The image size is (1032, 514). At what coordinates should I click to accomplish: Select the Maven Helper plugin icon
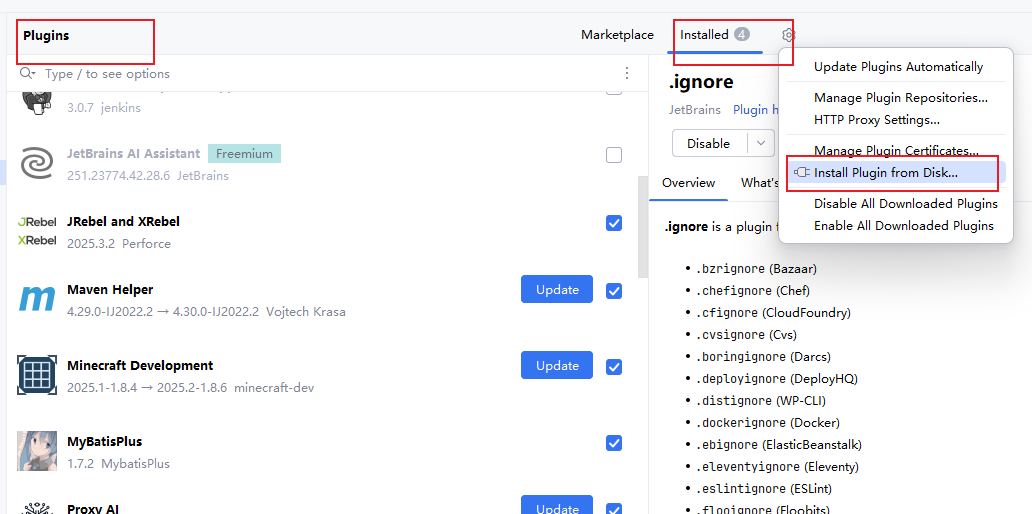37,299
